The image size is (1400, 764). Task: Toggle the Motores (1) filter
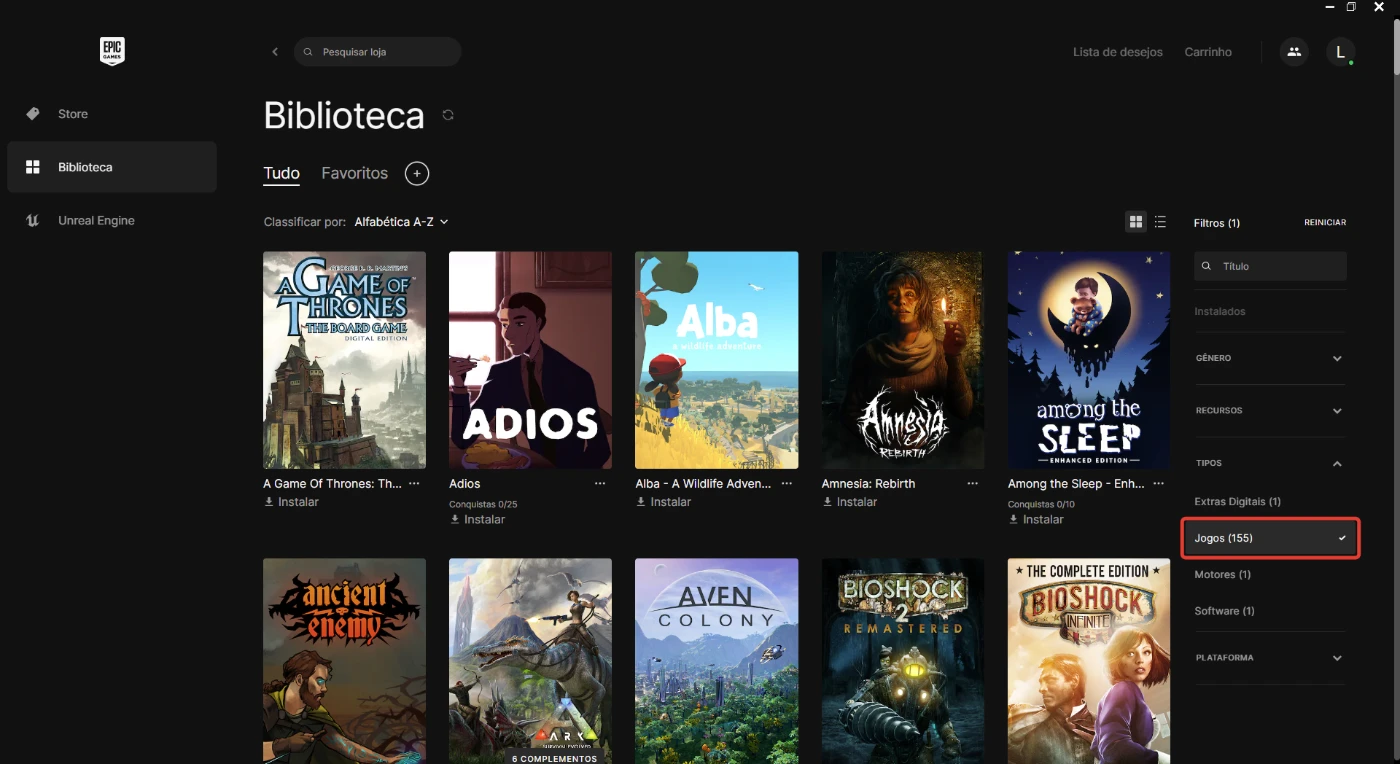tap(1222, 574)
